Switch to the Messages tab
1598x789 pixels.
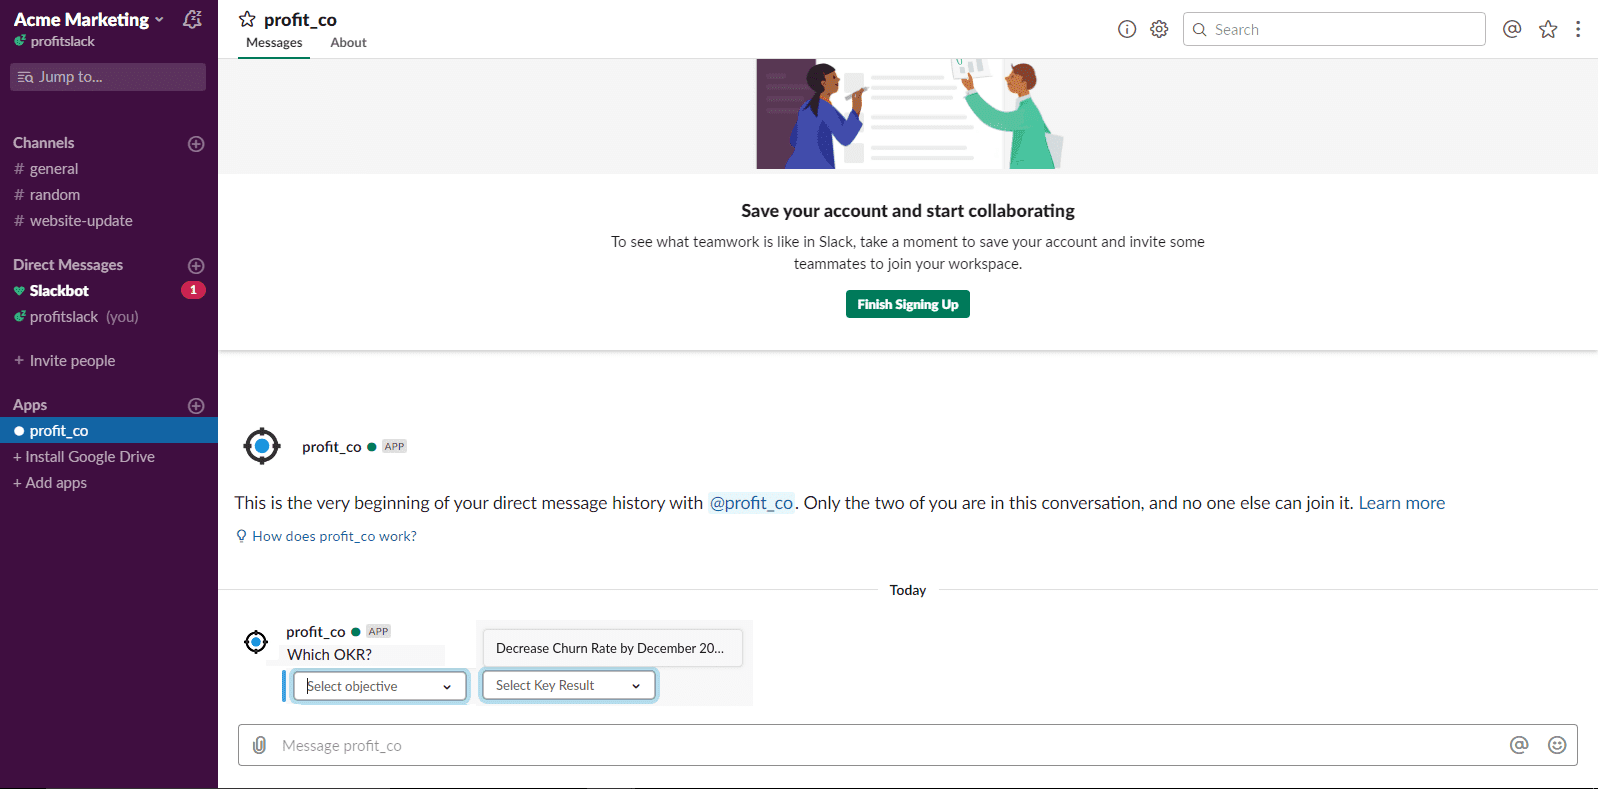tap(274, 43)
